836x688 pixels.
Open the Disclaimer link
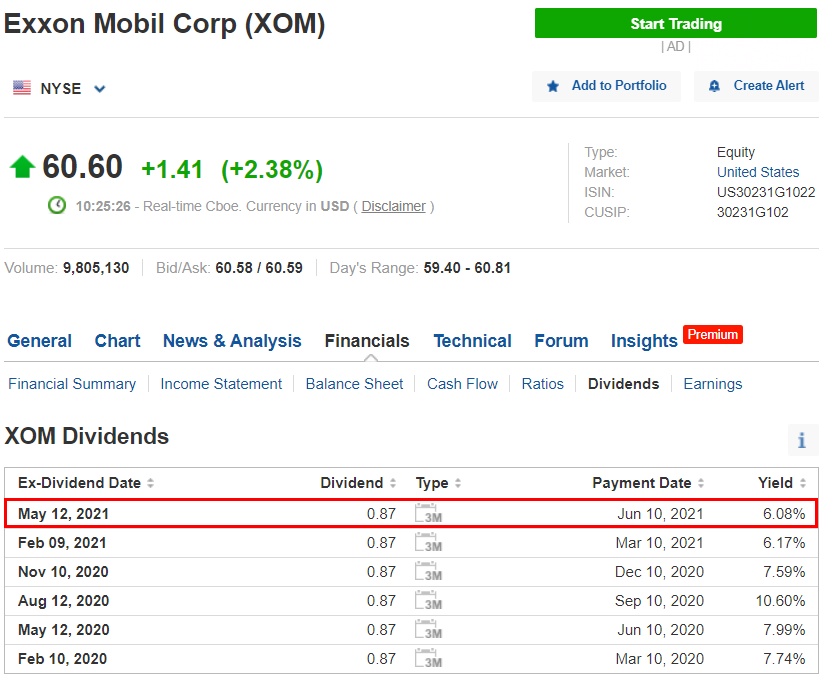(x=393, y=206)
